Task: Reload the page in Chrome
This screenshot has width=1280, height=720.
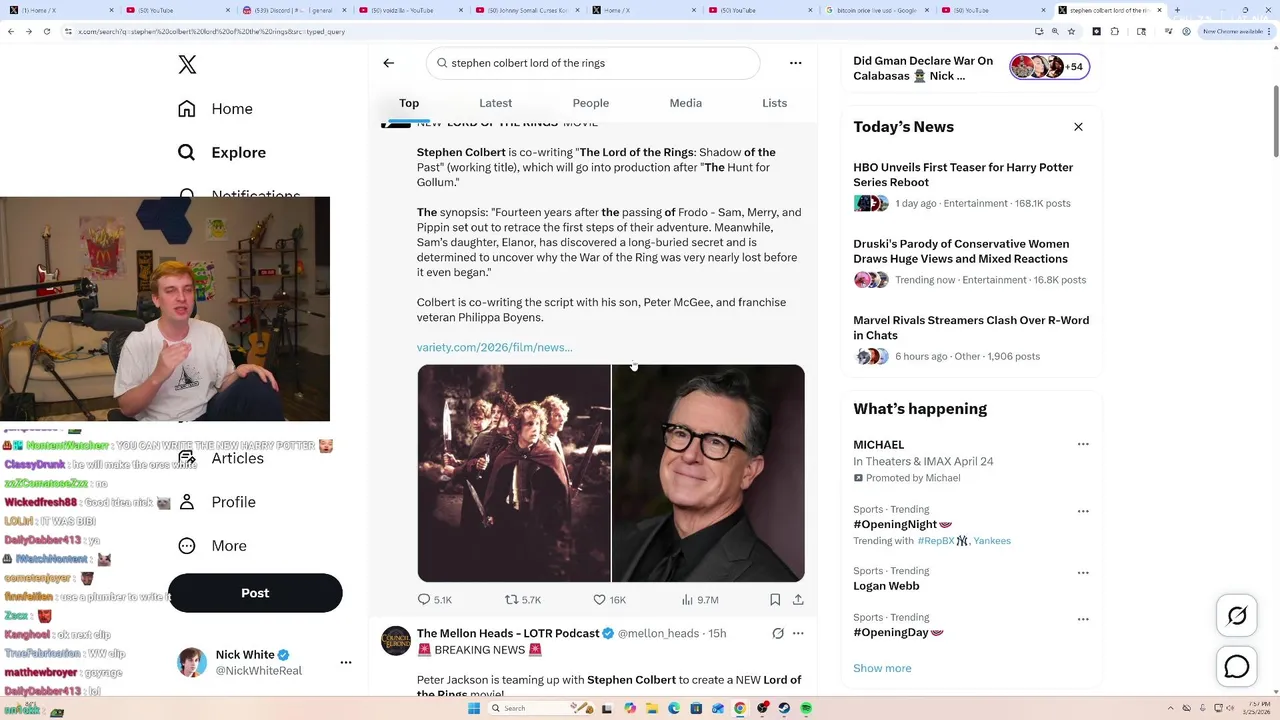Action: pos(47,31)
